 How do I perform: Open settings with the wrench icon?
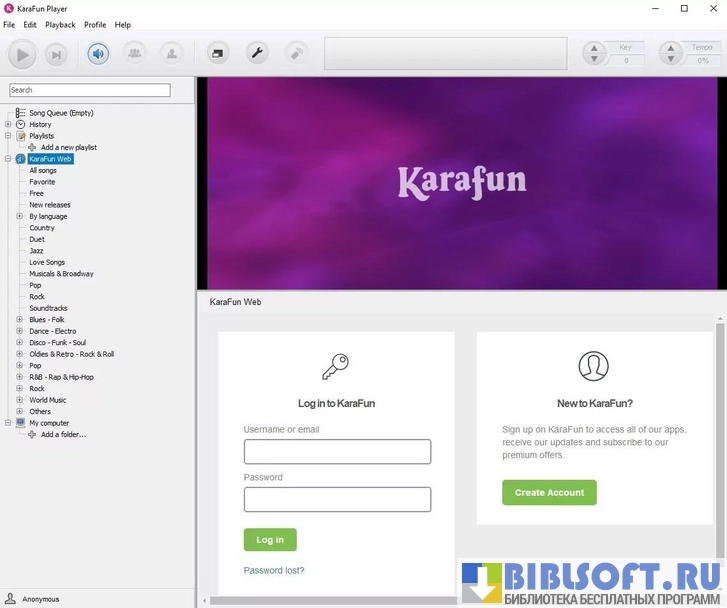(x=257, y=54)
